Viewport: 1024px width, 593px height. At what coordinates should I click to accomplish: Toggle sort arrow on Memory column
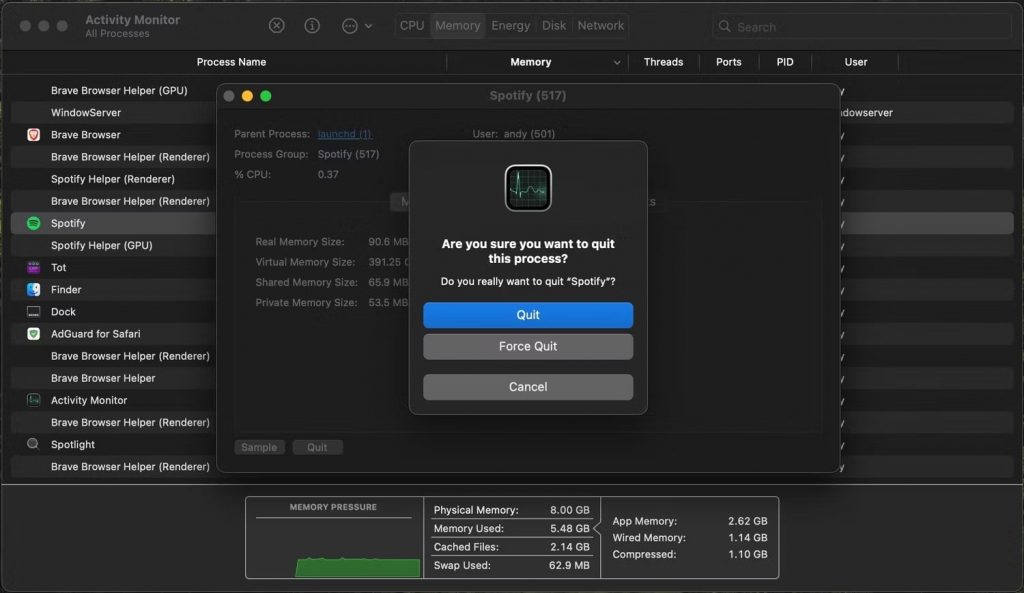616,63
